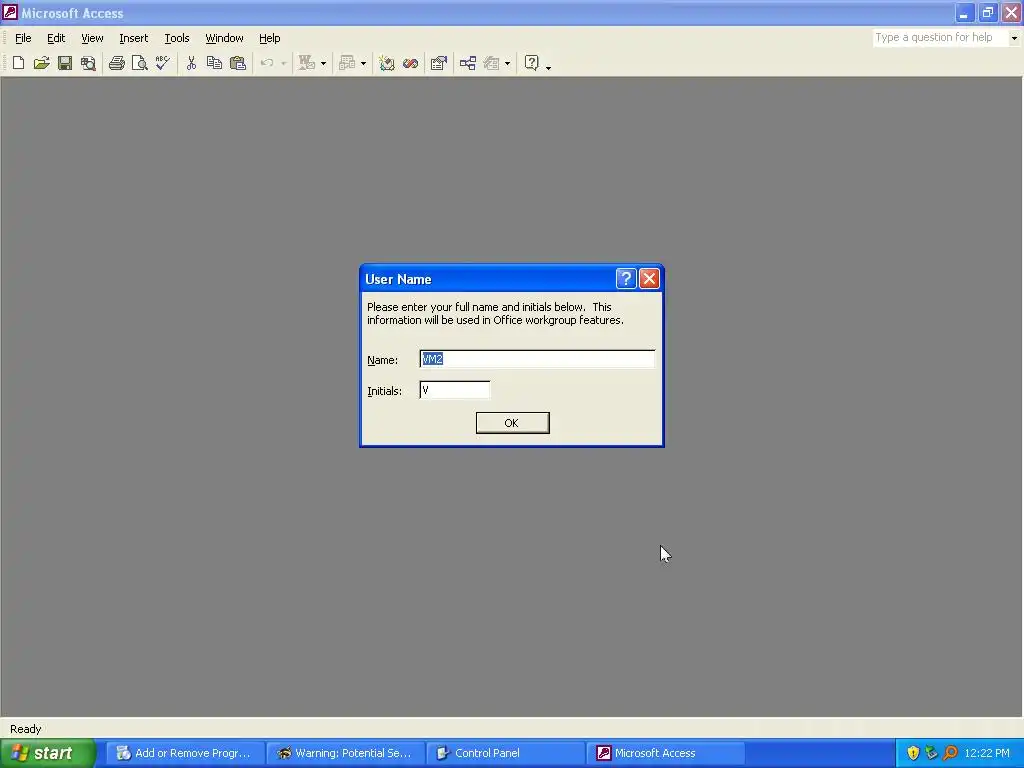Open a database with the folder icon
This screenshot has height=768, width=1024.
41,63
